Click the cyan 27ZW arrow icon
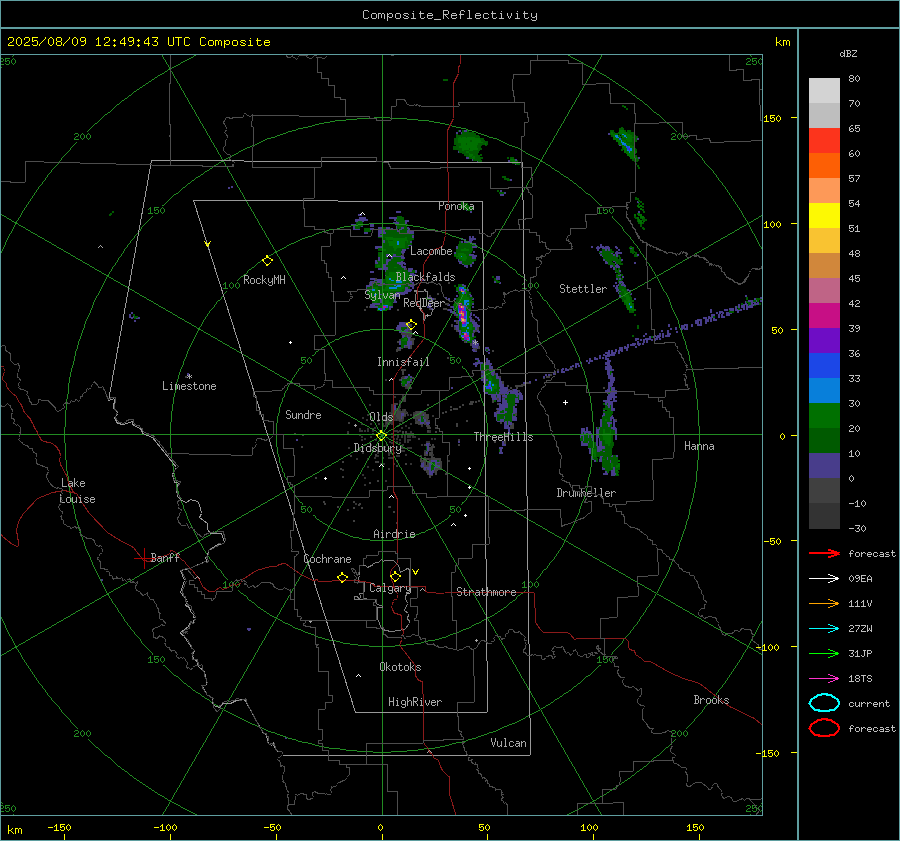The height and width of the screenshot is (841, 900). point(824,629)
